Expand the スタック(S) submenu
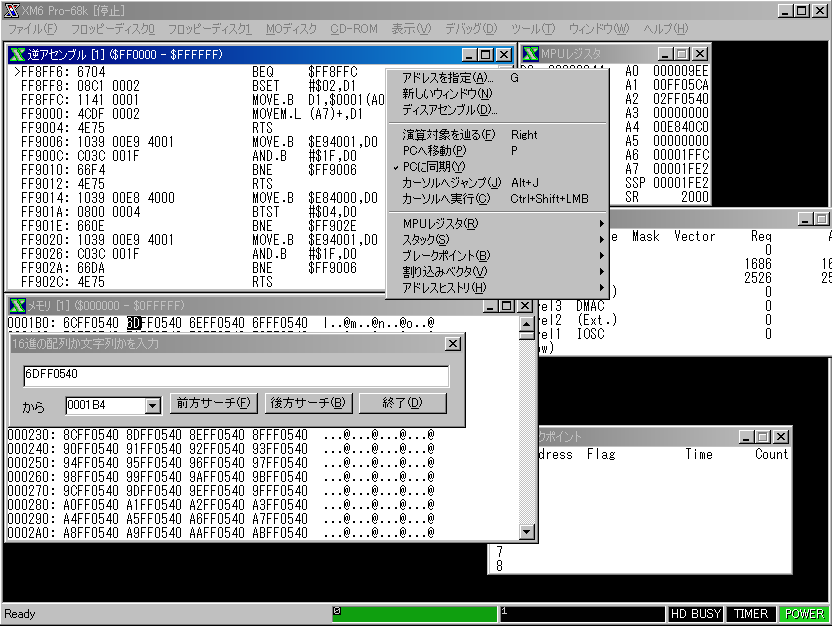The height and width of the screenshot is (626, 832). pos(497,240)
